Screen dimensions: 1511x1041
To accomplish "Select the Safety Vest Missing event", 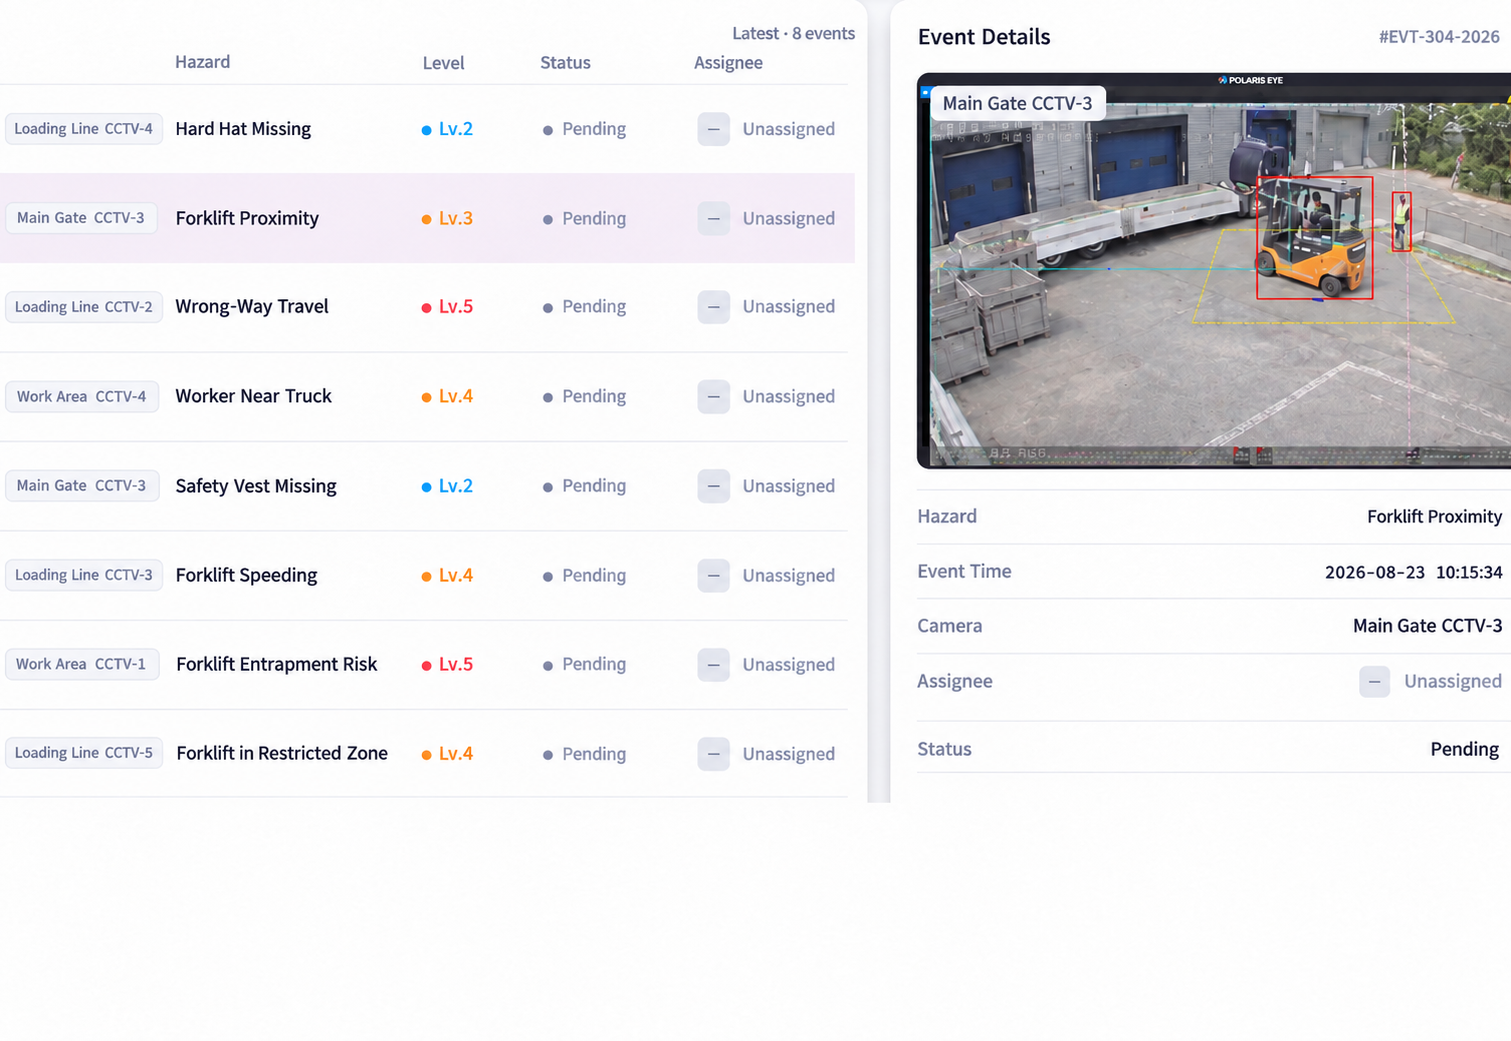I will tap(424, 486).
